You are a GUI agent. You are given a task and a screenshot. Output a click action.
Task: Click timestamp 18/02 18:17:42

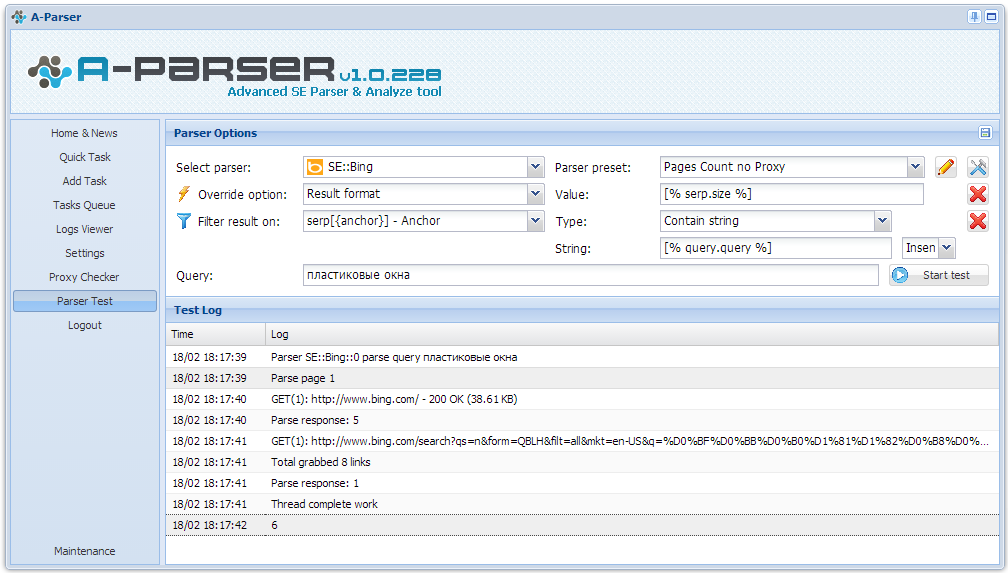pyautogui.click(x=210, y=525)
